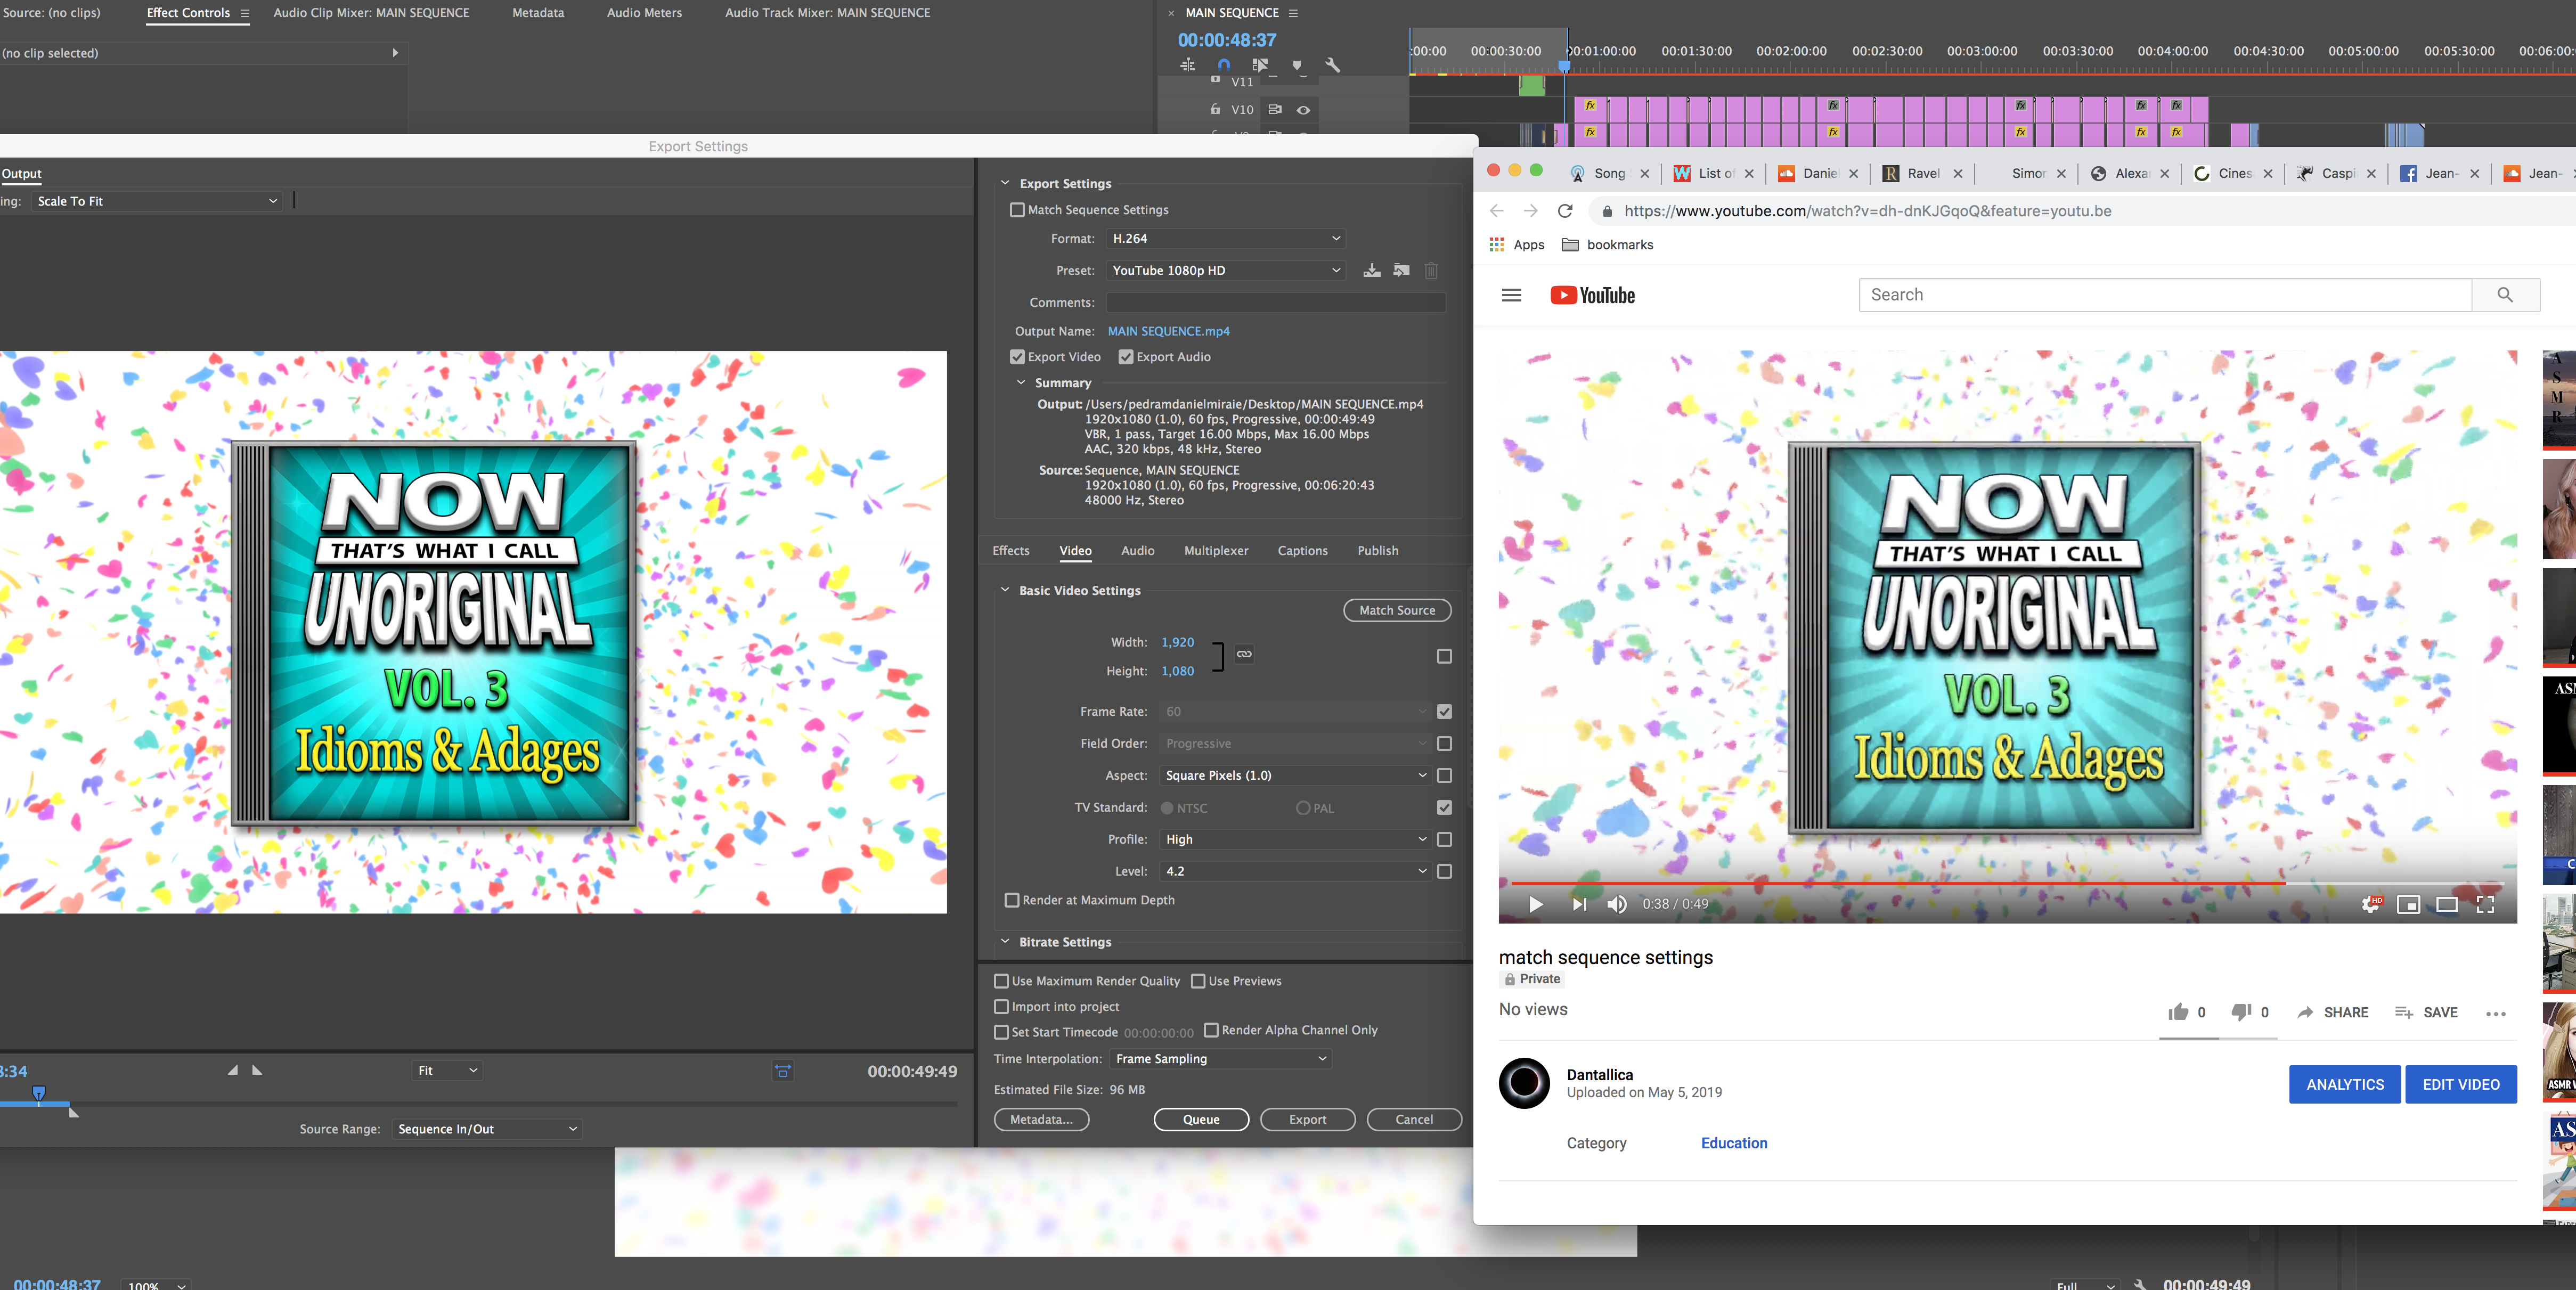Switch YouTube player to theater mode
2576x1290 pixels.
click(x=2447, y=904)
